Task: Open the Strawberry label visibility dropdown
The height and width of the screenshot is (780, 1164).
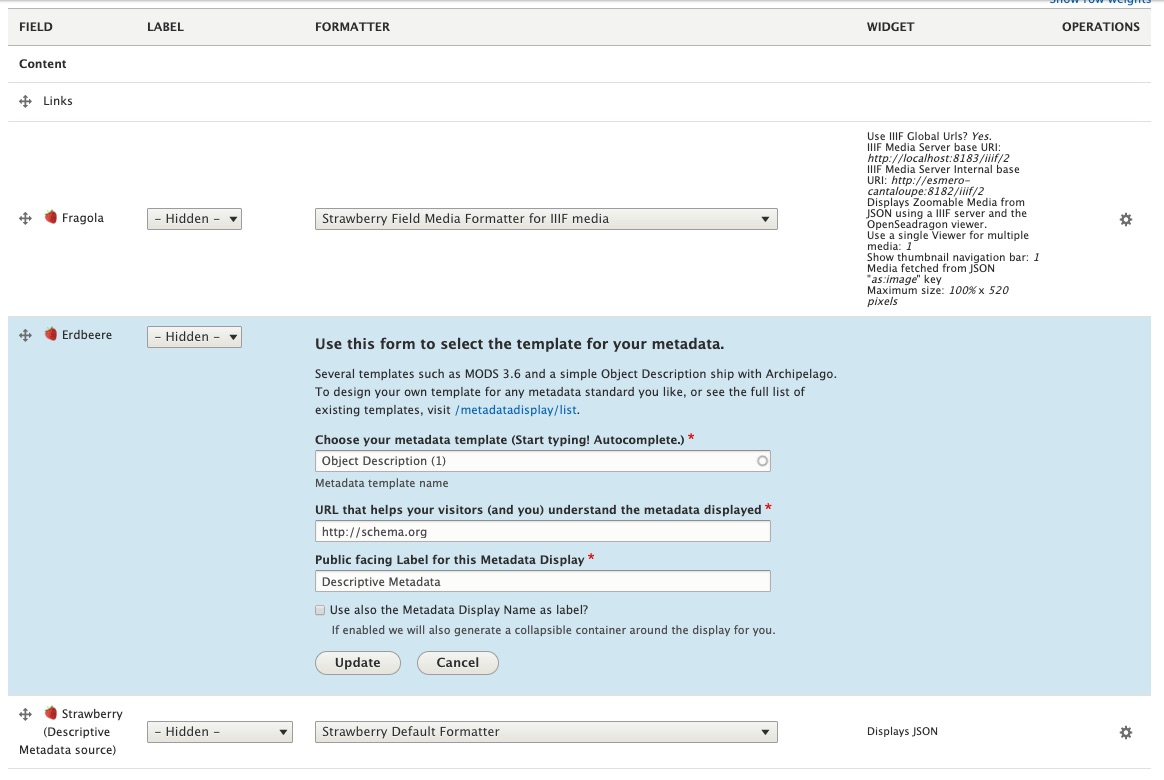Action: coord(220,732)
